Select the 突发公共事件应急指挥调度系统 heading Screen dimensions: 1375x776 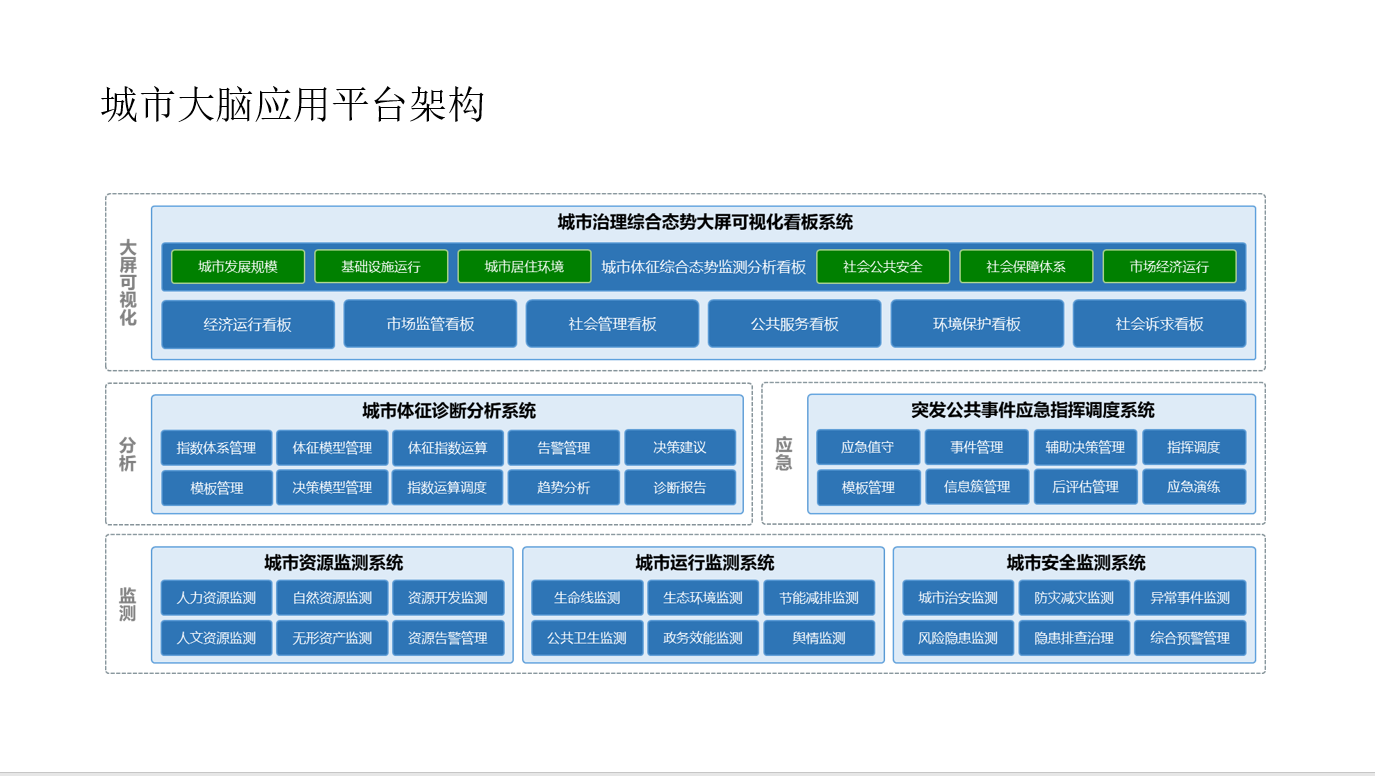(1032, 410)
